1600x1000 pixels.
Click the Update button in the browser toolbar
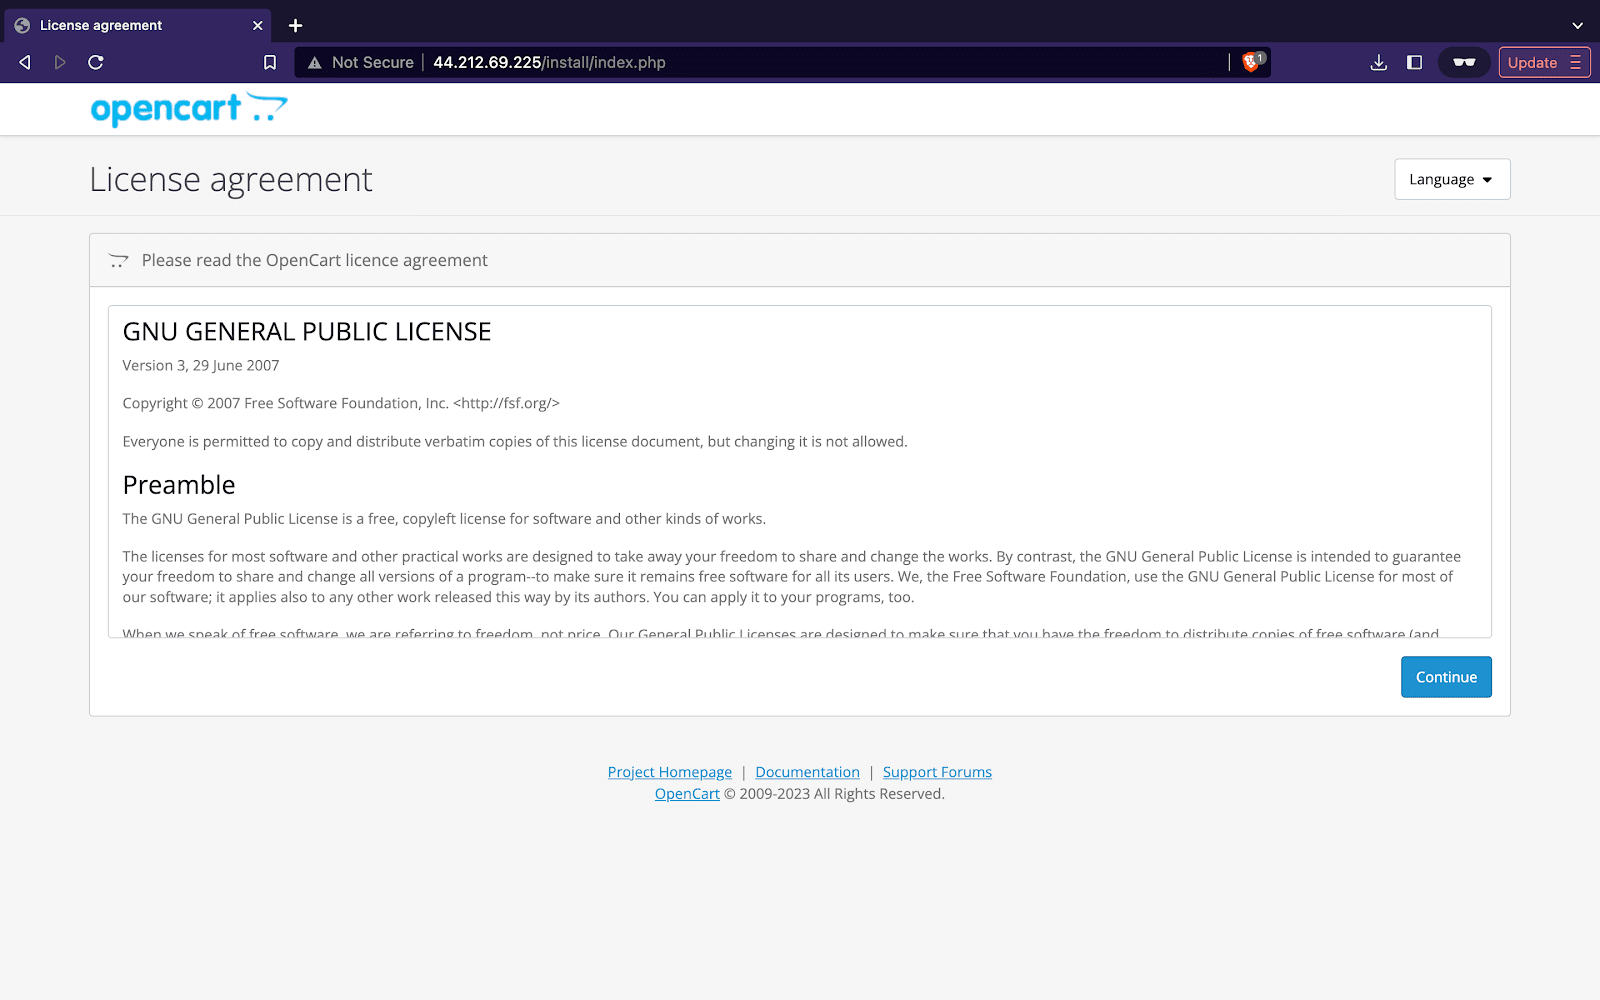[1544, 62]
